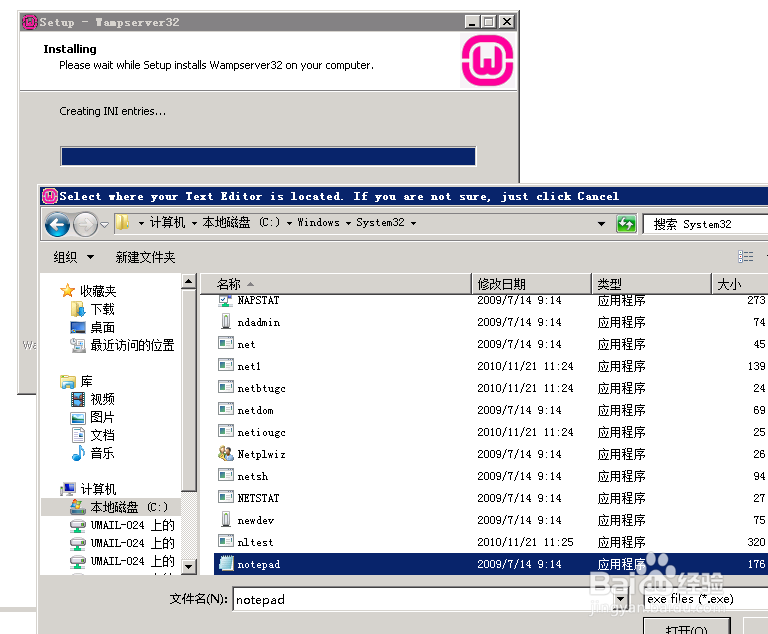Select 收藏夹 in the navigation pane
The width and height of the screenshot is (768, 634).
point(98,291)
